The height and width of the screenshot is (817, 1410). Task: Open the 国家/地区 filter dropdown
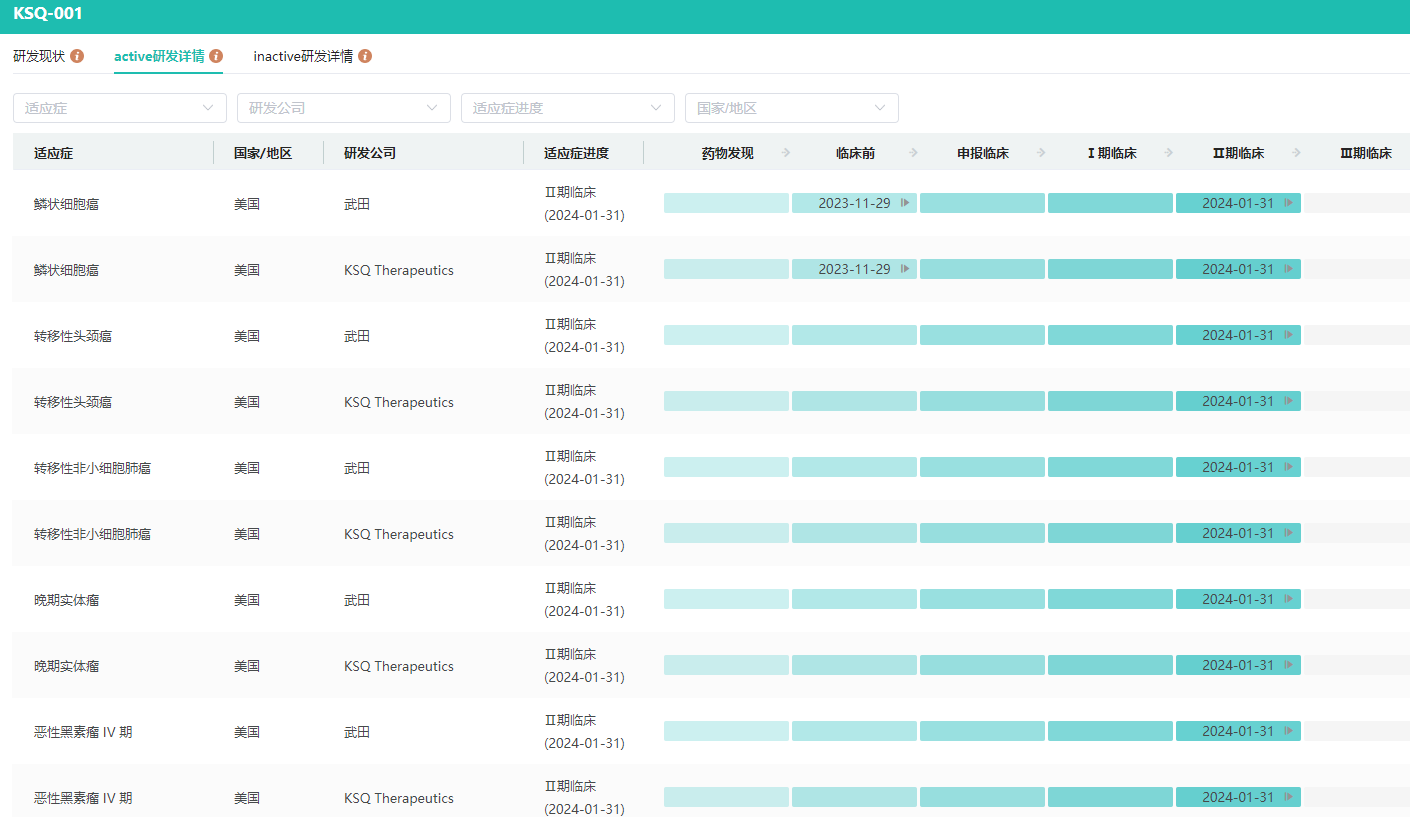point(791,108)
